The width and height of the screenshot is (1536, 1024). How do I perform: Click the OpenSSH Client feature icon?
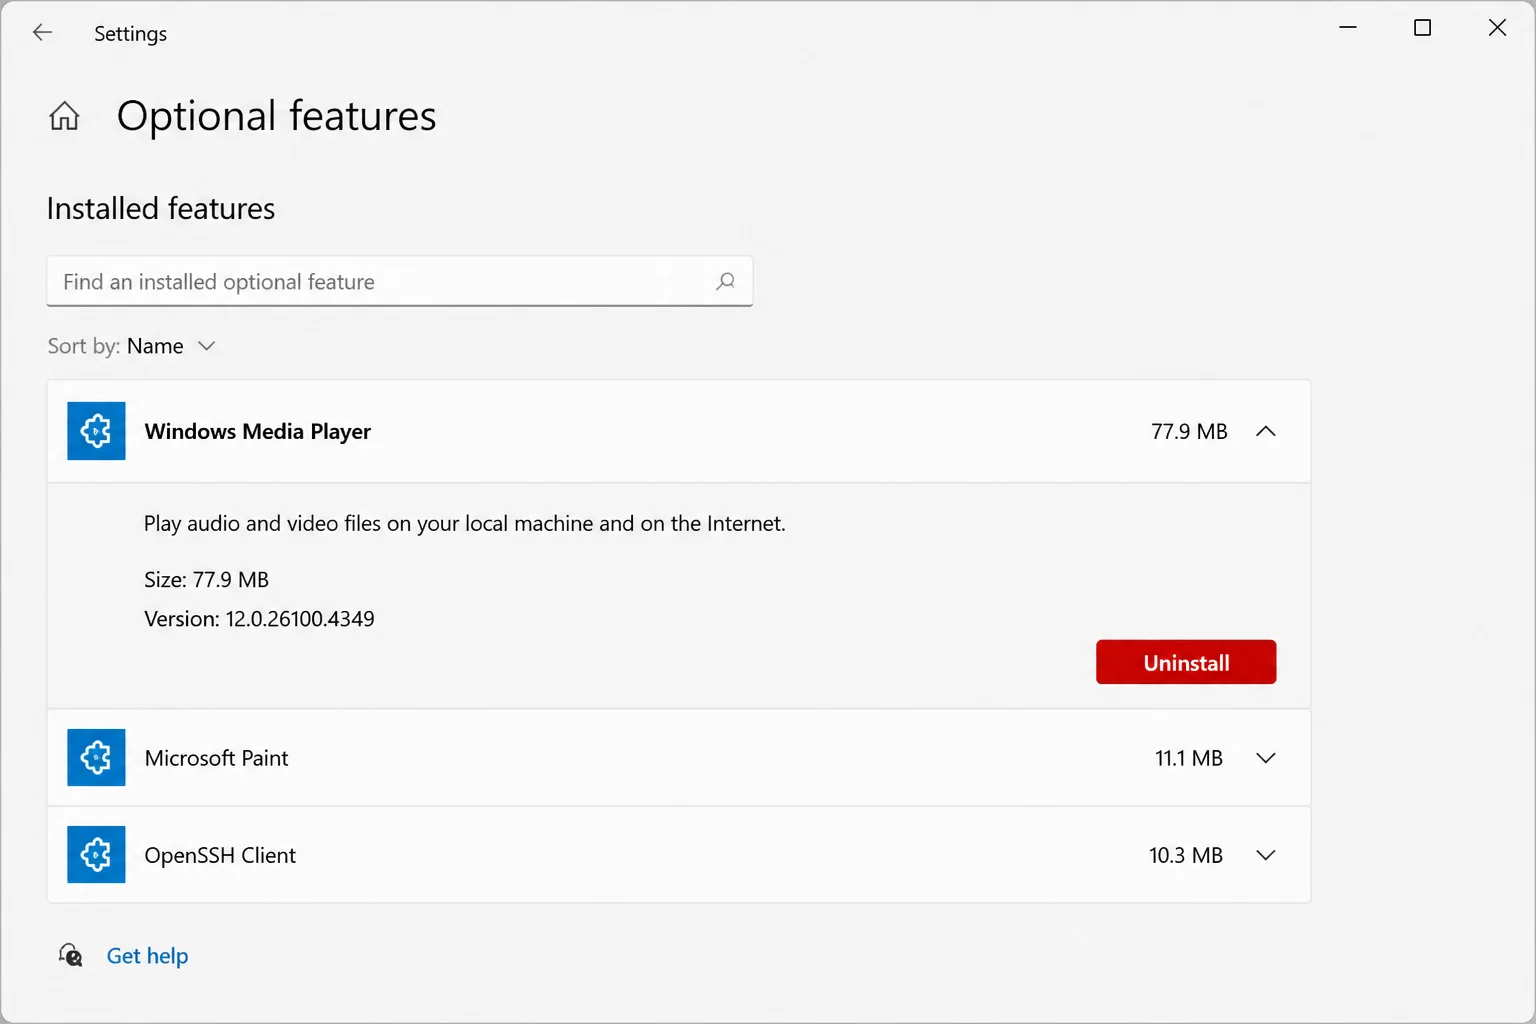click(x=96, y=855)
